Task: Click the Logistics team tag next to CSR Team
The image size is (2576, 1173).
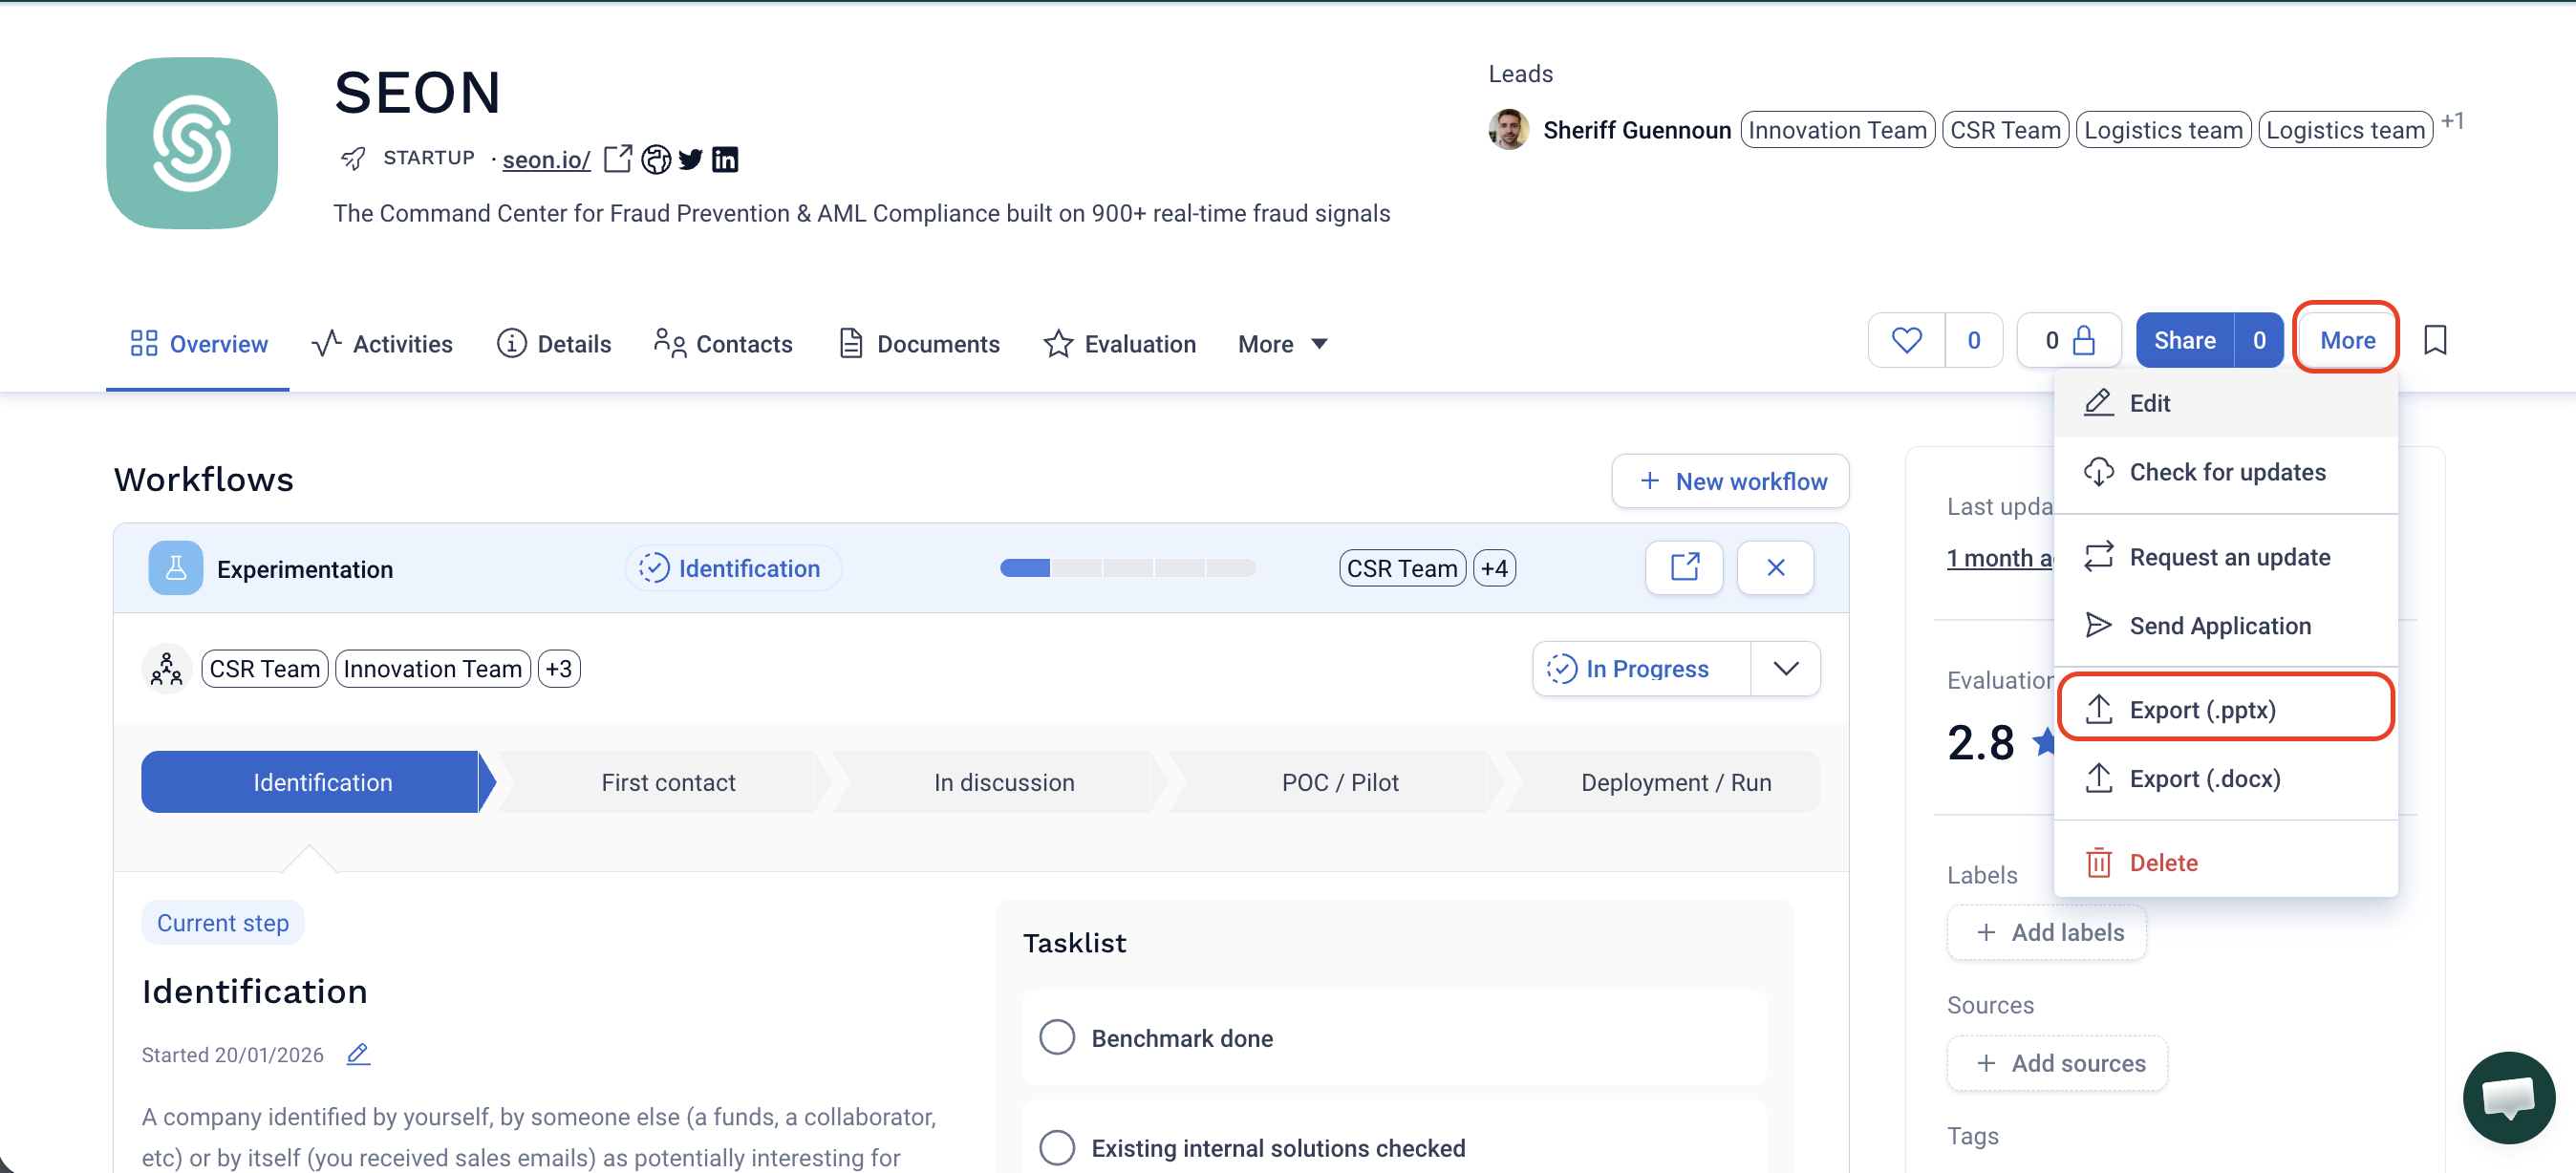Action: (2163, 130)
